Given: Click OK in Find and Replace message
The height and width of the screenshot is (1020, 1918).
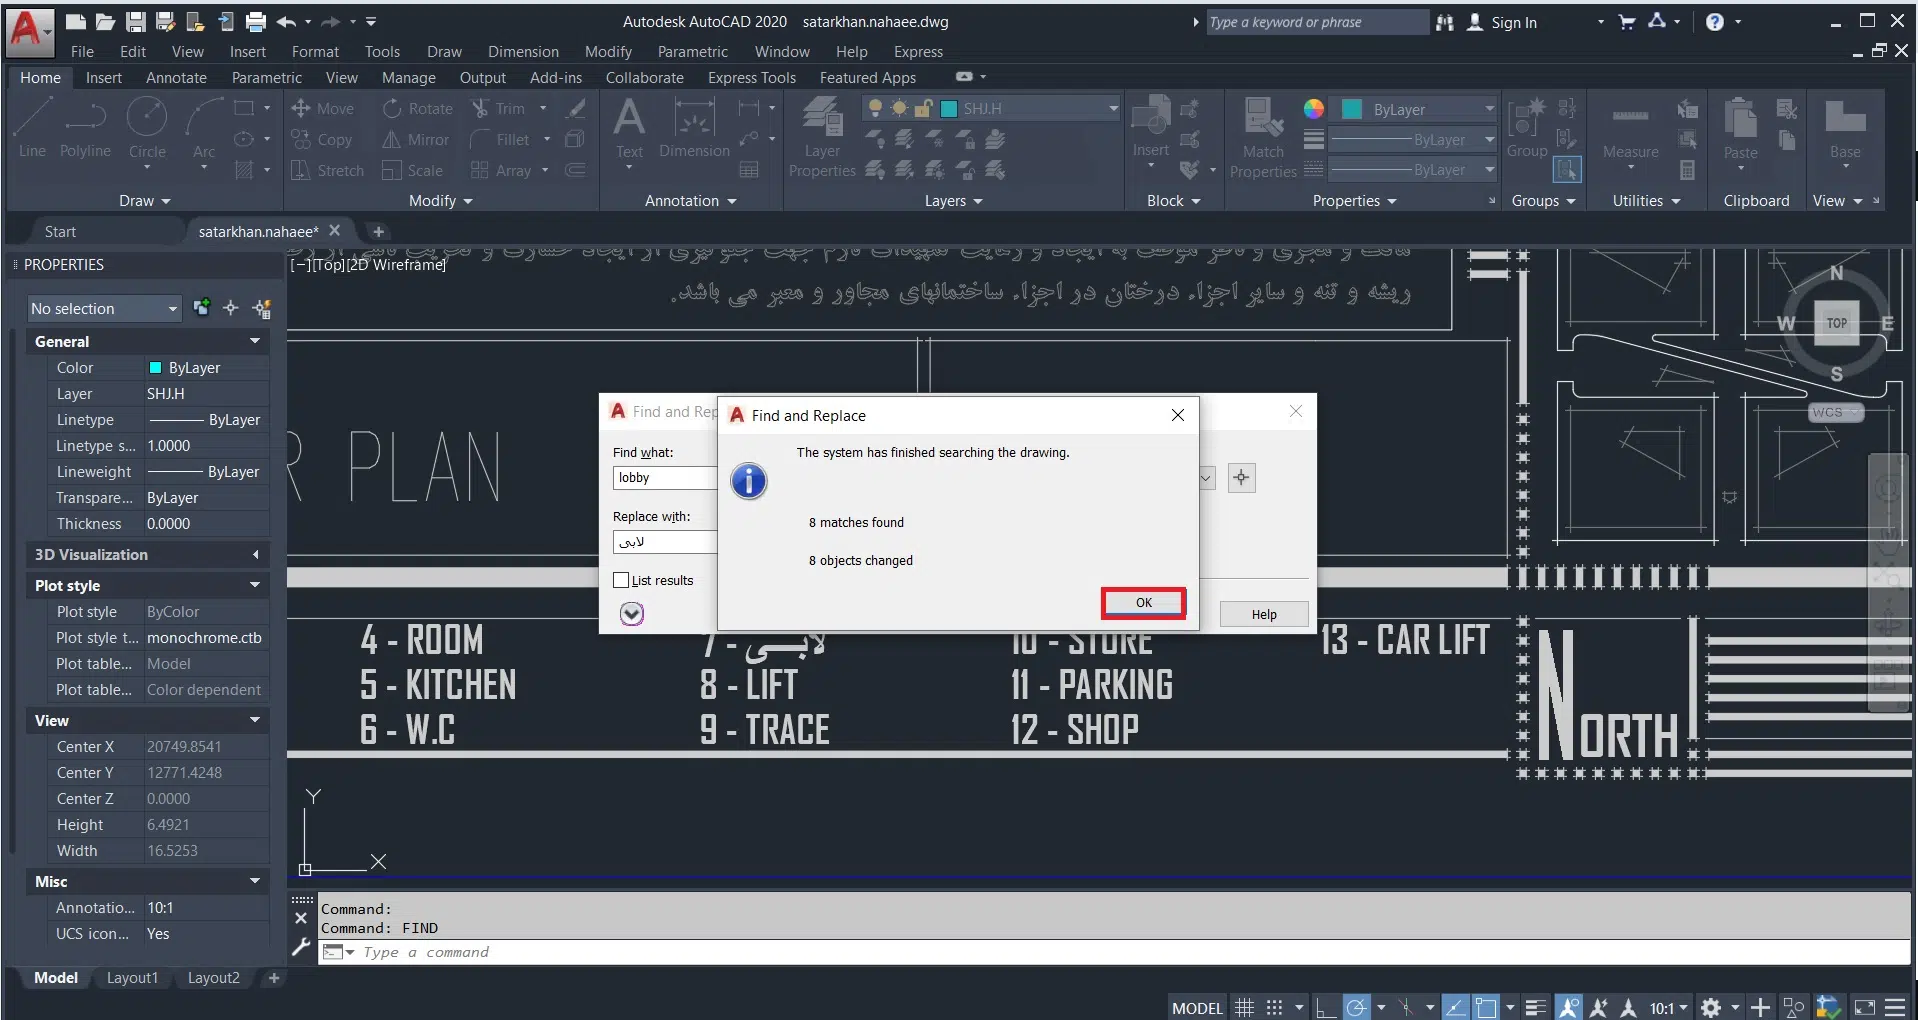Looking at the screenshot, I should click(x=1143, y=603).
